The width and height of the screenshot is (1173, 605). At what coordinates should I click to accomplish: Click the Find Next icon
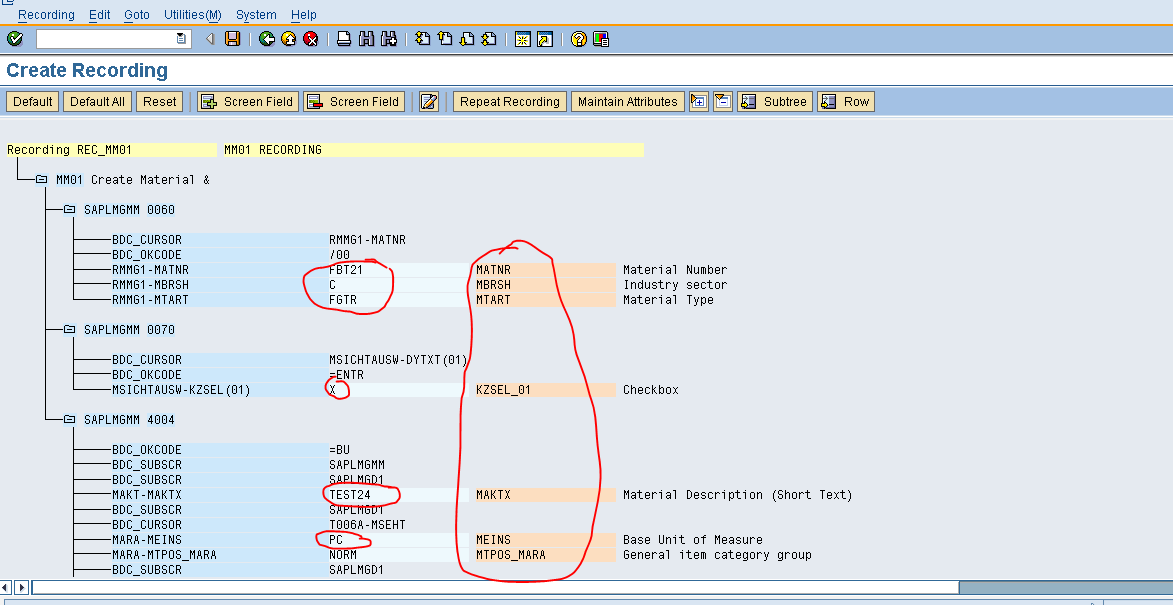point(387,40)
